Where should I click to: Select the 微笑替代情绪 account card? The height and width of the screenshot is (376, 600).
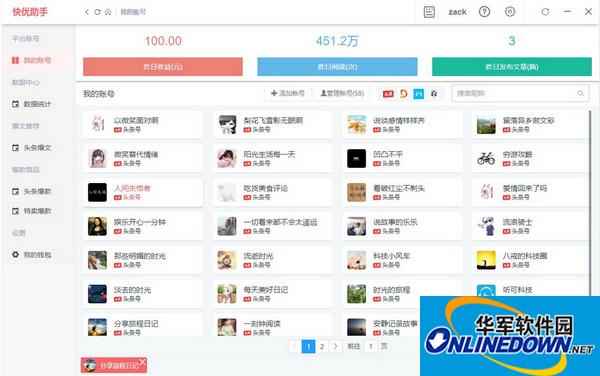142,158
